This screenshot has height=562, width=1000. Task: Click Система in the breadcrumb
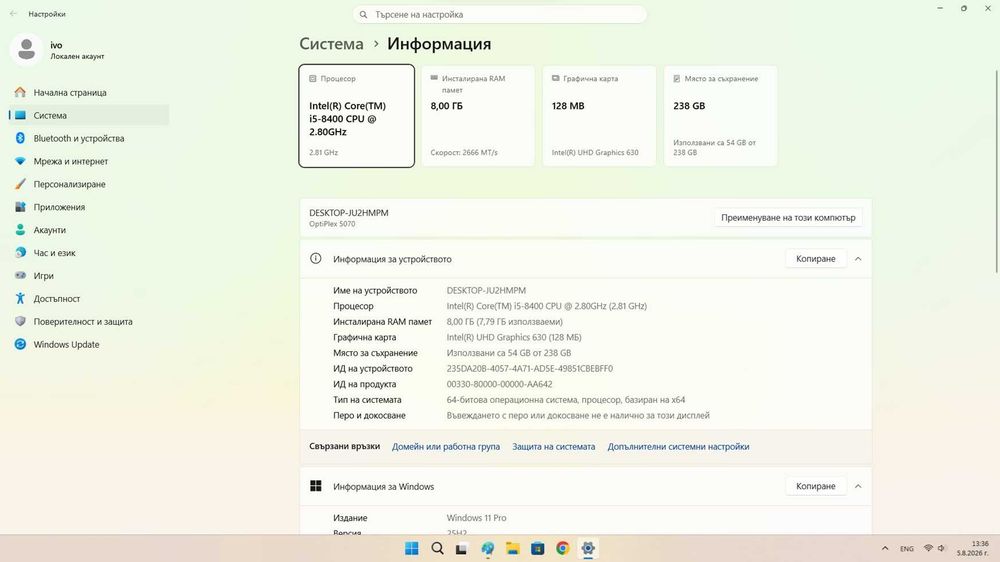click(x=331, y=44)
